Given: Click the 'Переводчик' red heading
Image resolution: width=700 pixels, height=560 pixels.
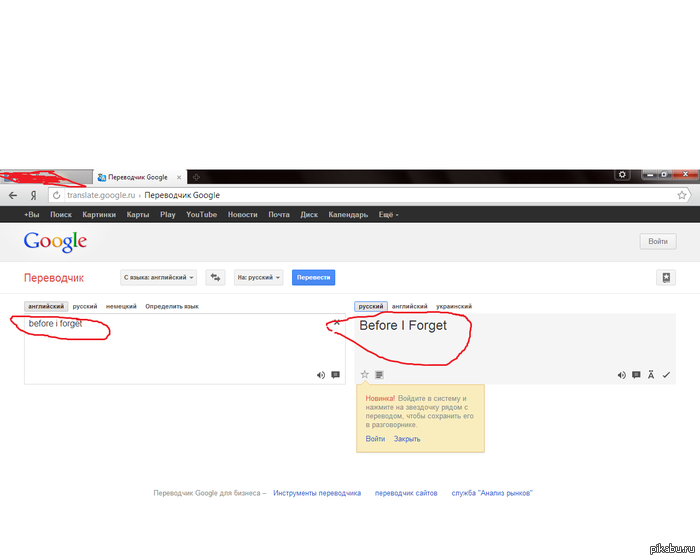Looking at the screenshot, I should click(54, 278).
